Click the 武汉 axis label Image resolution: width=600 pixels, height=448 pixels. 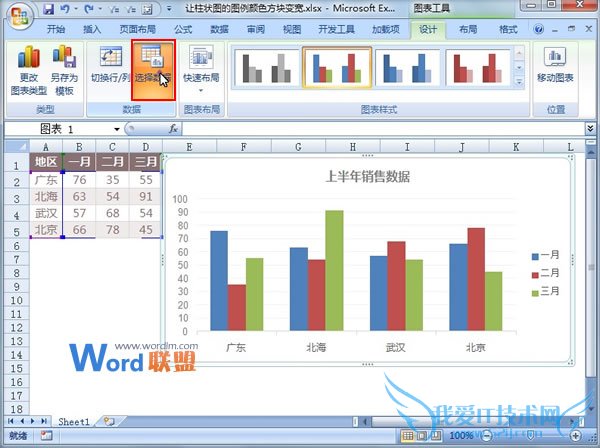[395, 347]
